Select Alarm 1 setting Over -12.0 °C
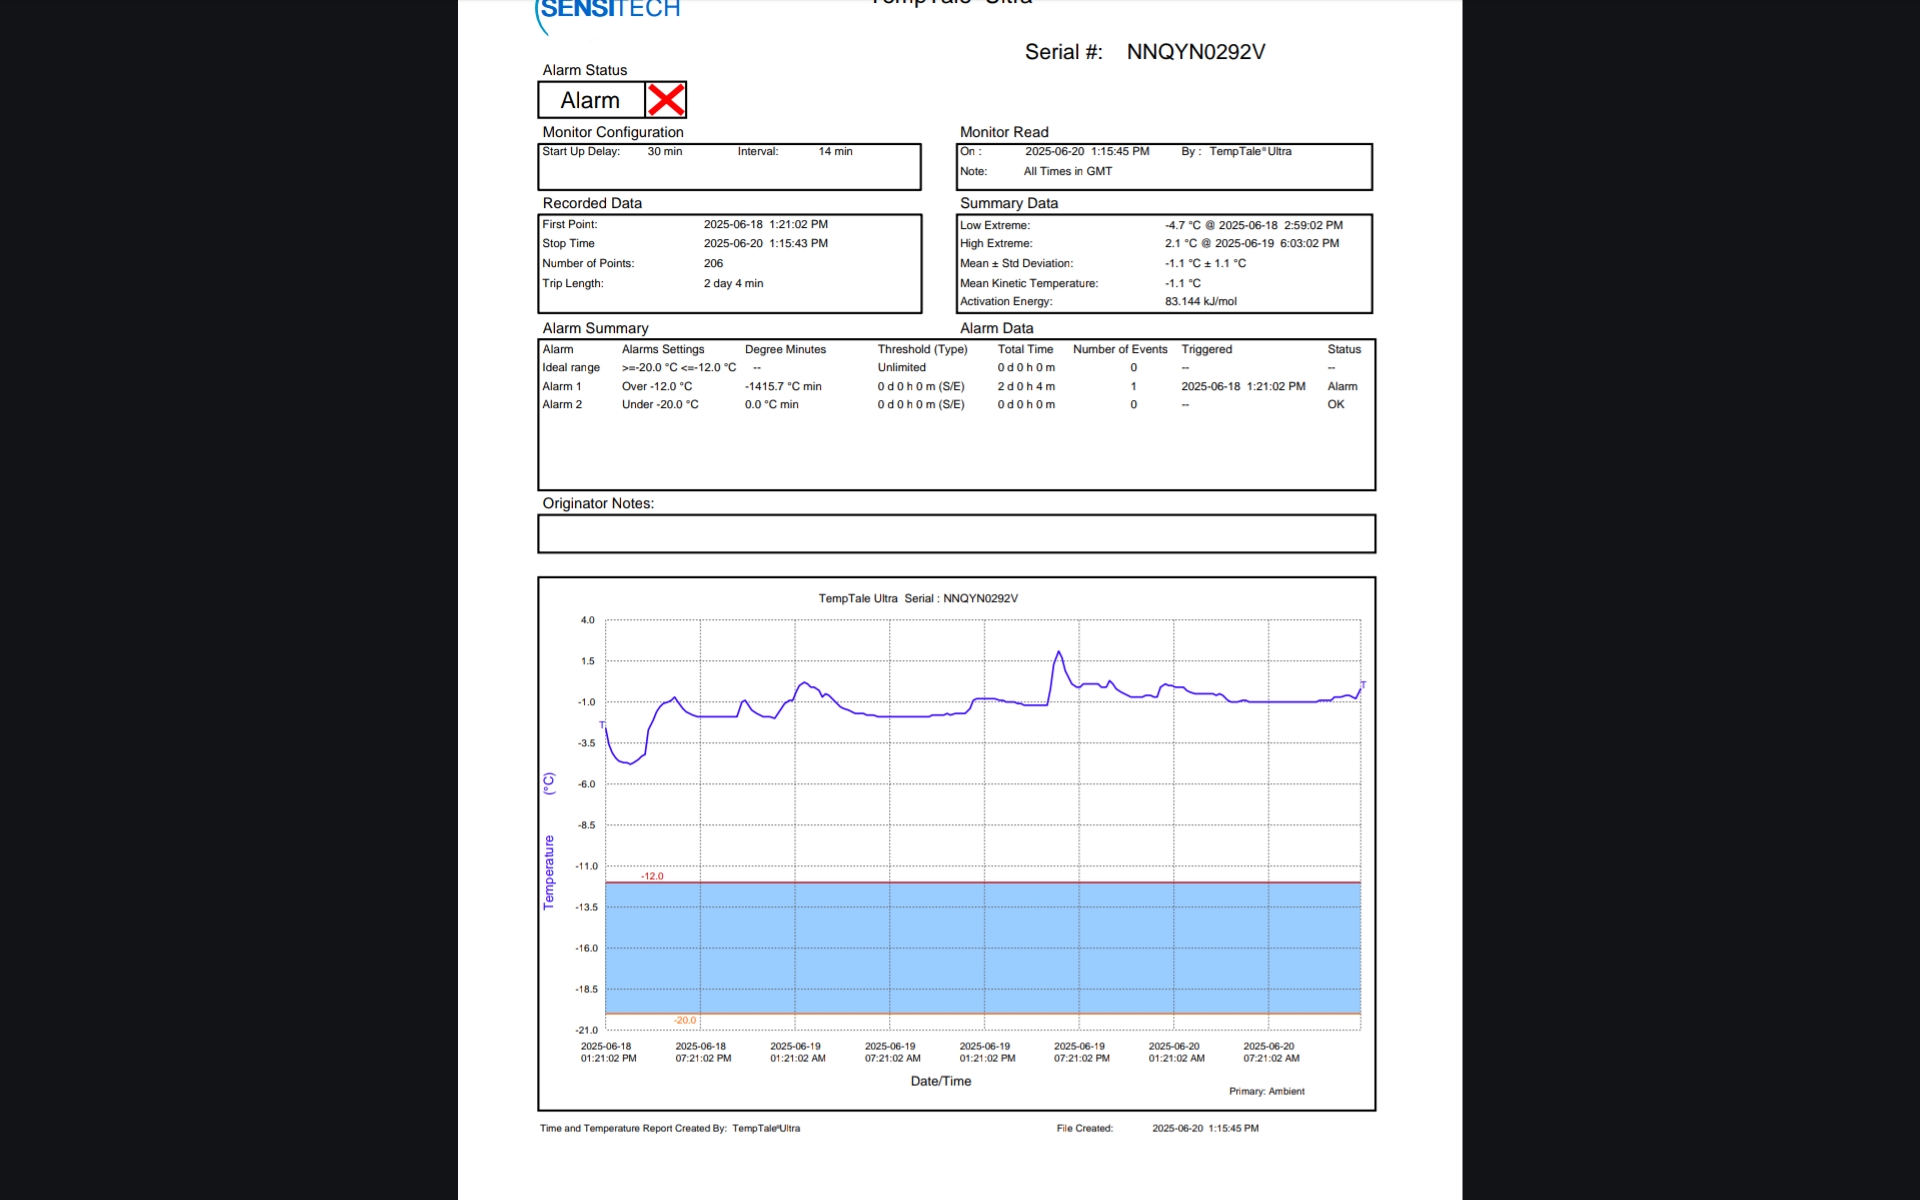Screen dimensions: 1920x1200 [x=656, y=387]
